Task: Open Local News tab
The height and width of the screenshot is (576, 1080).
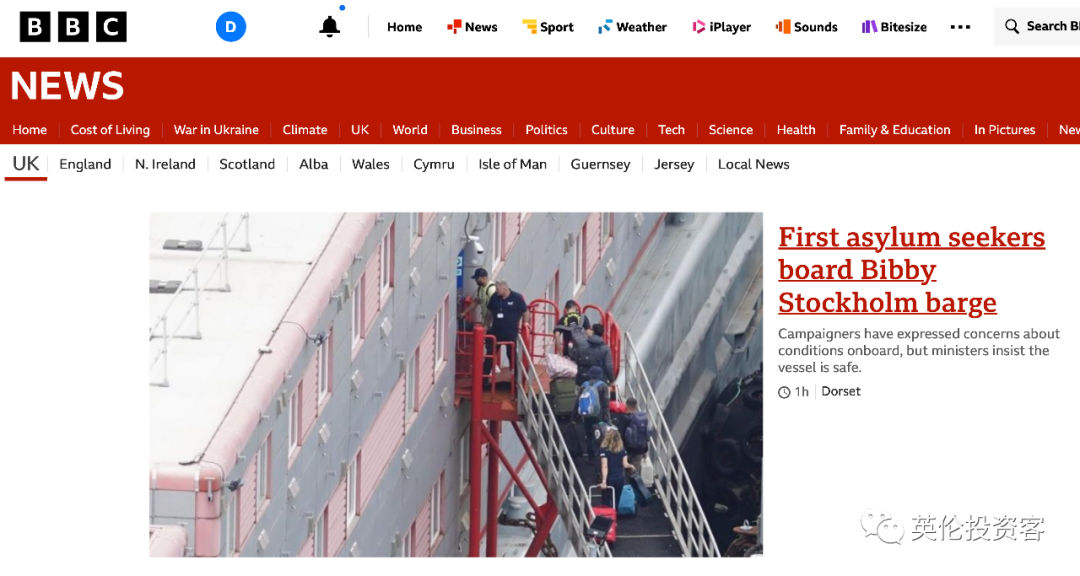Action: [754, 164]
